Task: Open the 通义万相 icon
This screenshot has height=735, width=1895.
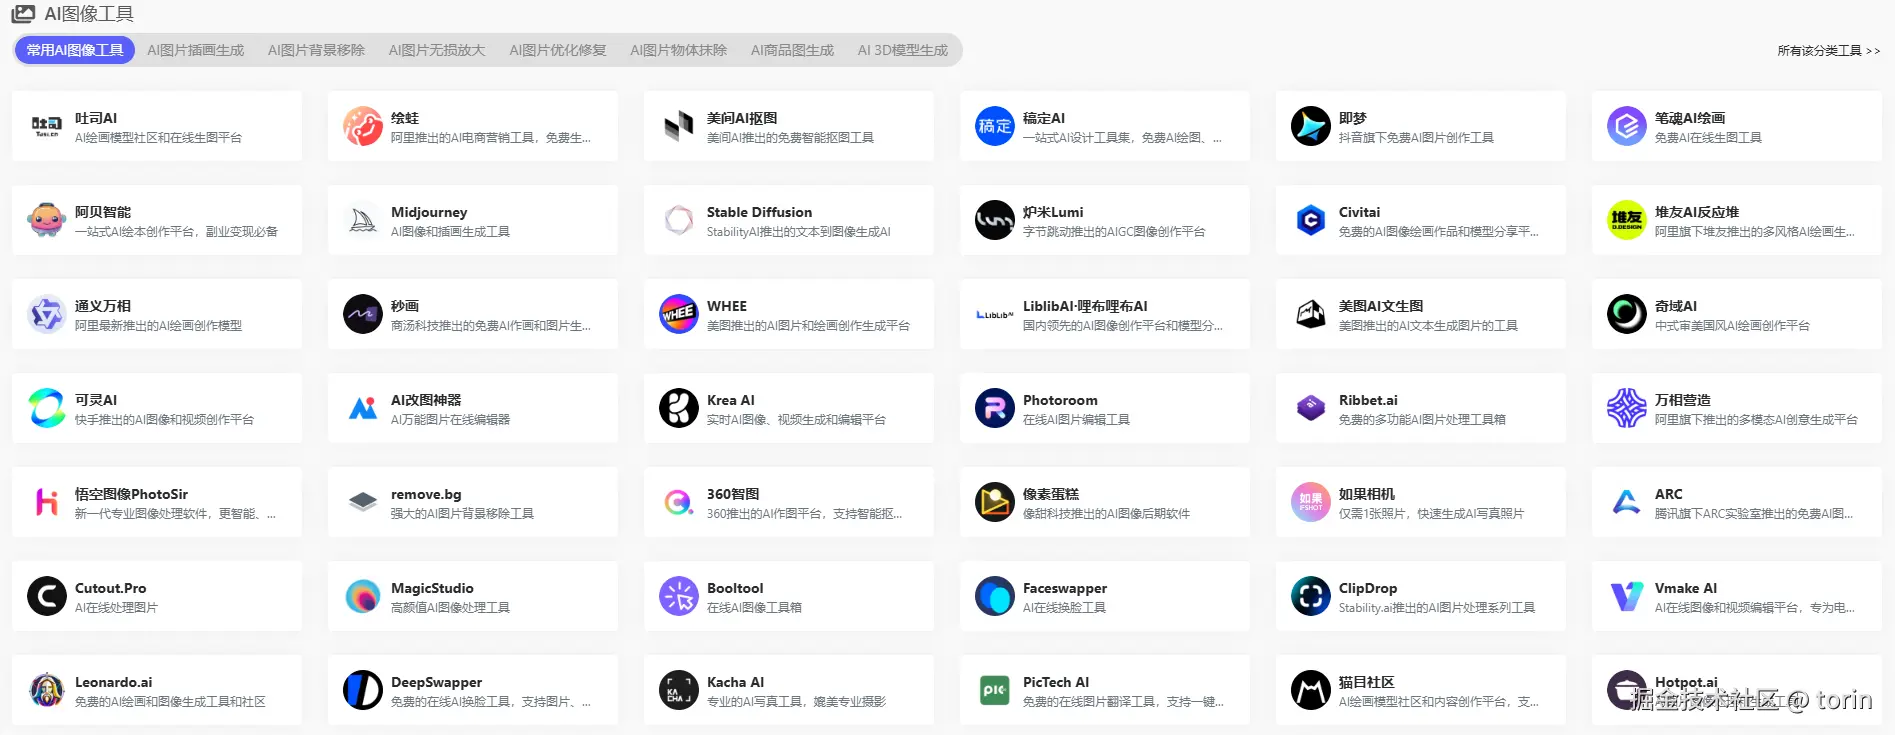Action: 47,314
